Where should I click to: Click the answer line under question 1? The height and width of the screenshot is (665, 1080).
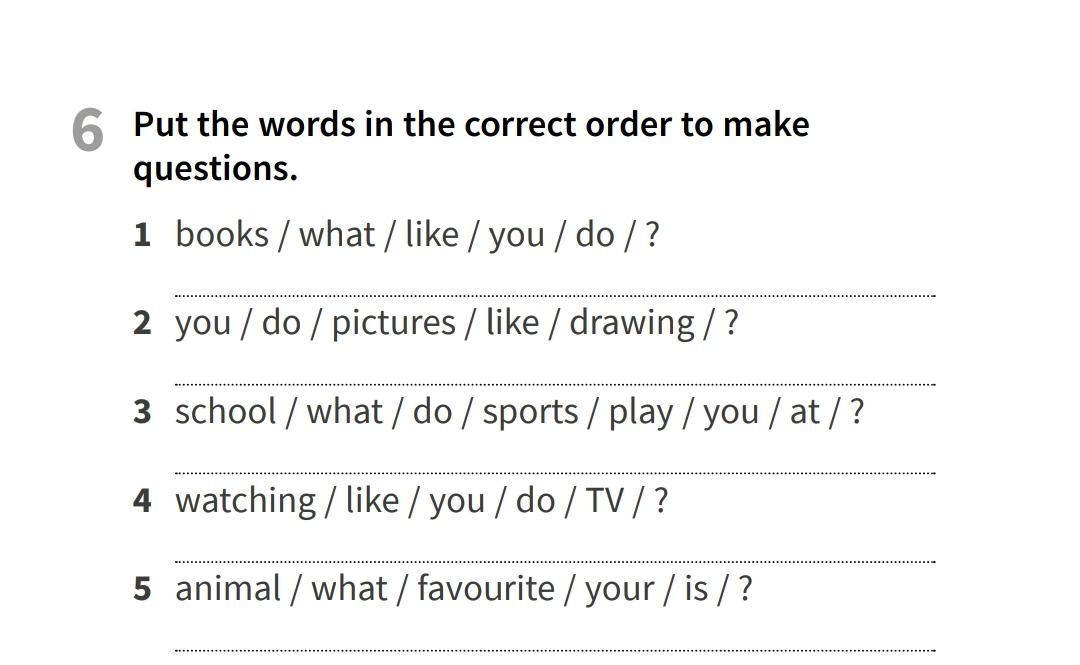click(x=555, y=295)
